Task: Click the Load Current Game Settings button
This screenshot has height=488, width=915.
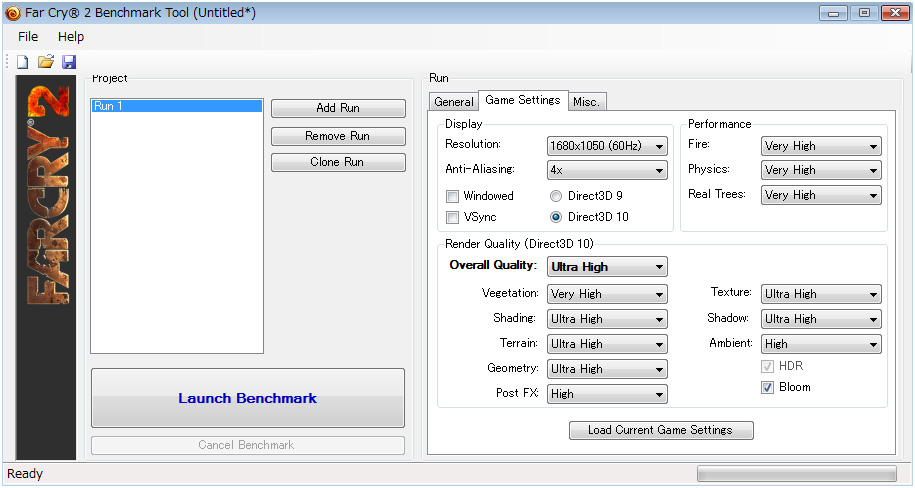Action: pyautogui.click(x=661, y=430)
